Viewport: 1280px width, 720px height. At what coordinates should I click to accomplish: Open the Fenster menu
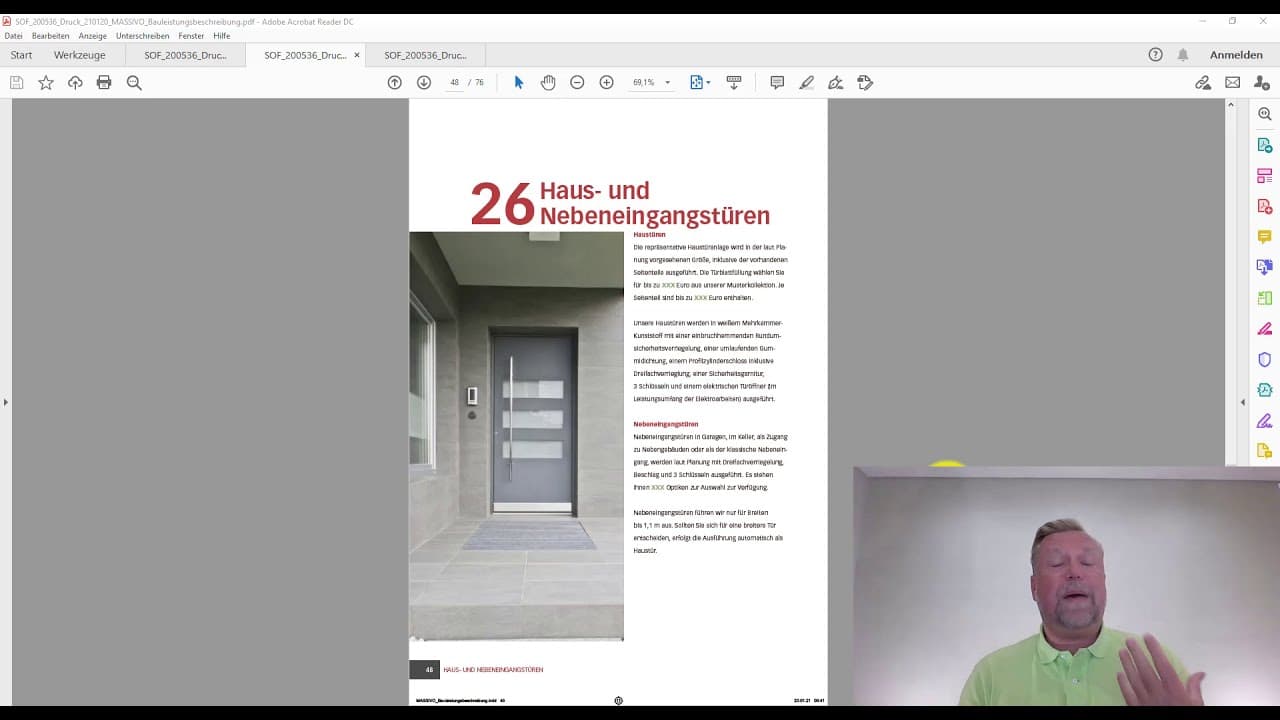click(191, 36)
